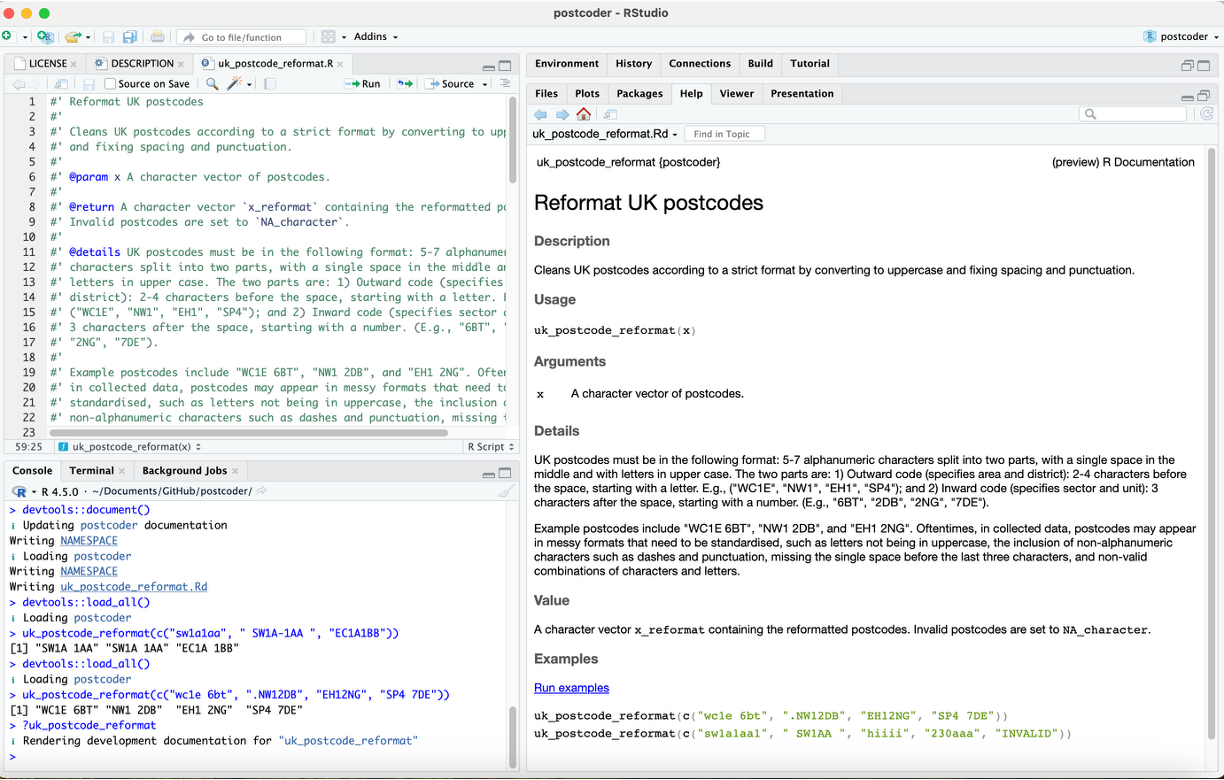
Task: Switch to the DESCRIPTION tab
Action: coord(142,64)
